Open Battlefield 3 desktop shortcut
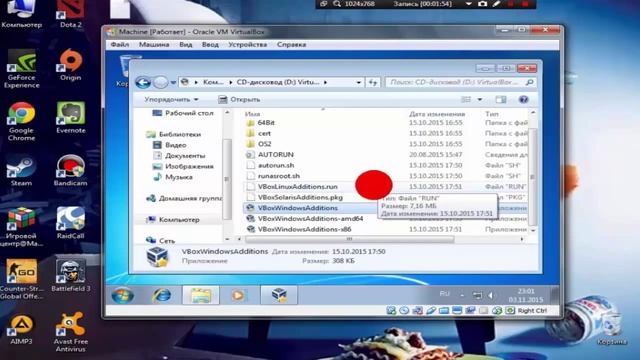Viewport: 640px width, 360px height. point(71,276)
